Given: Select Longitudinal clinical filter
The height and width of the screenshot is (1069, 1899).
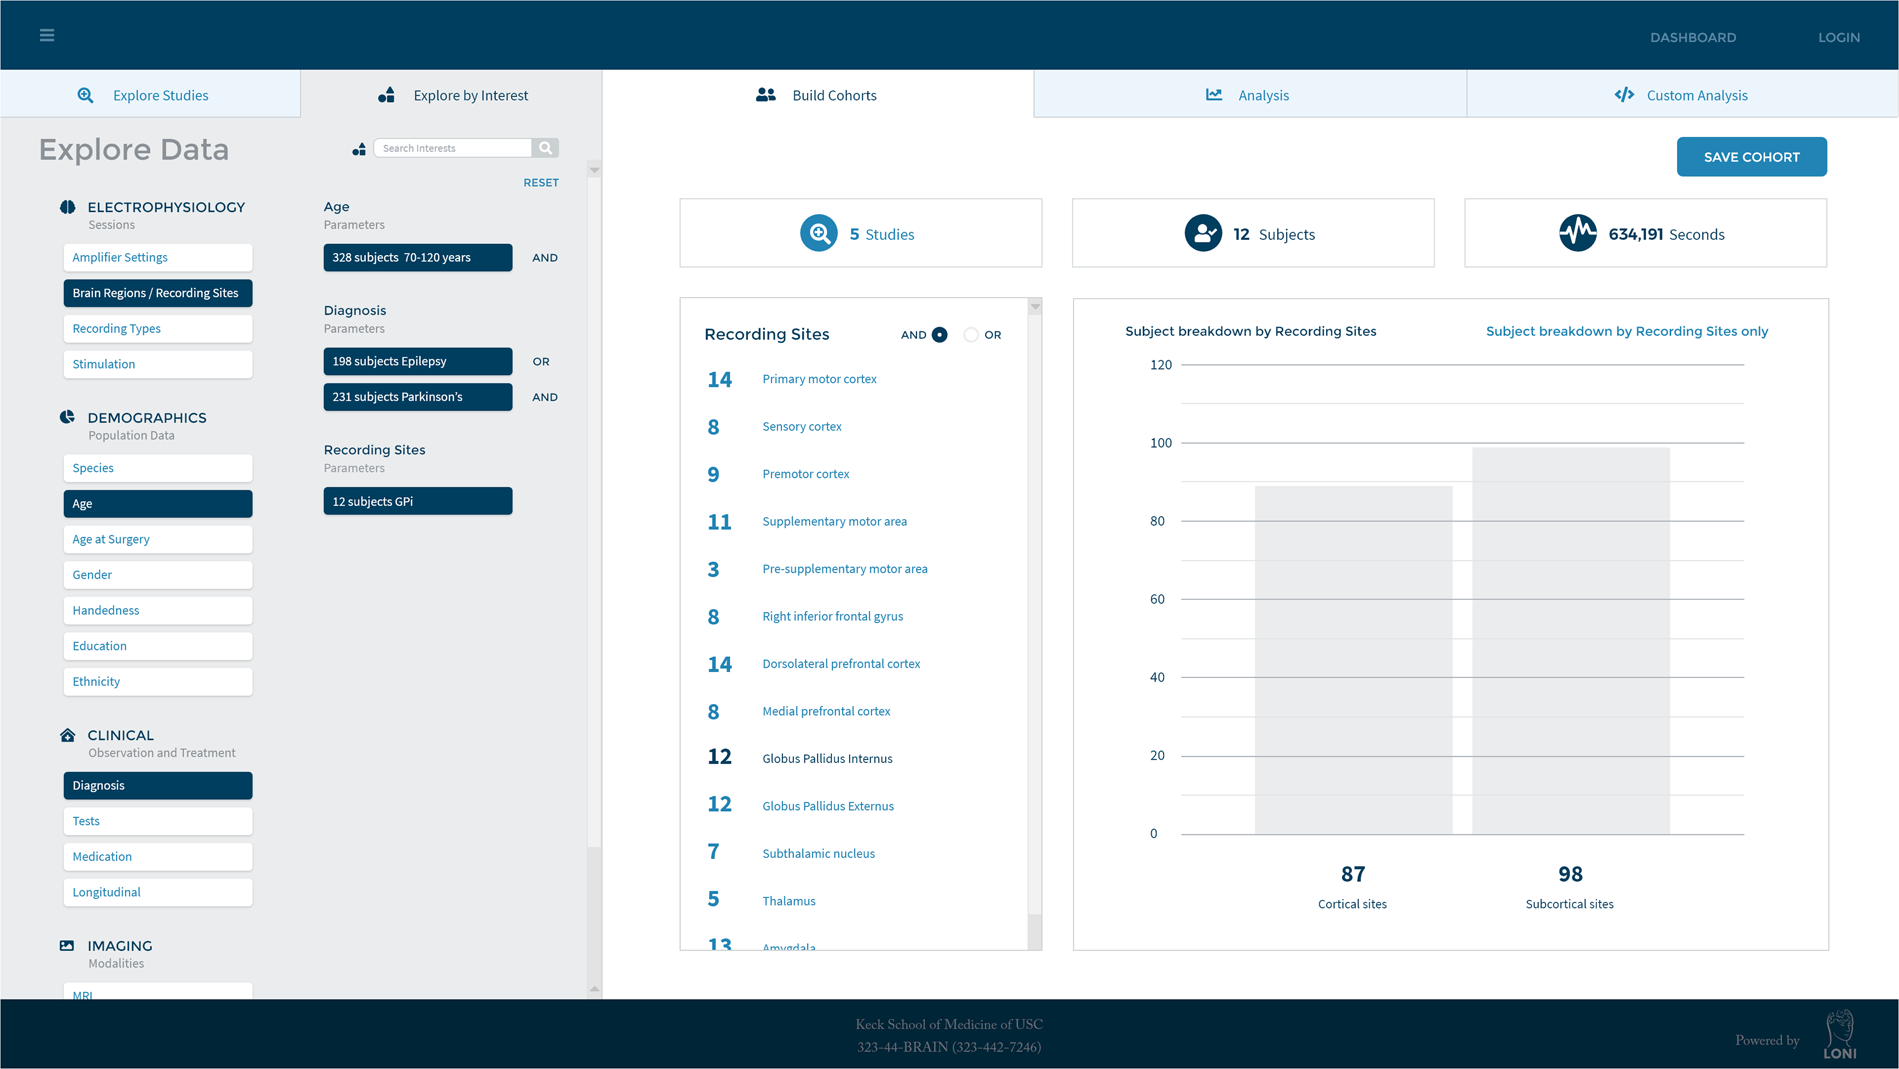Looking at the screenshot, I should pos(158,892).
